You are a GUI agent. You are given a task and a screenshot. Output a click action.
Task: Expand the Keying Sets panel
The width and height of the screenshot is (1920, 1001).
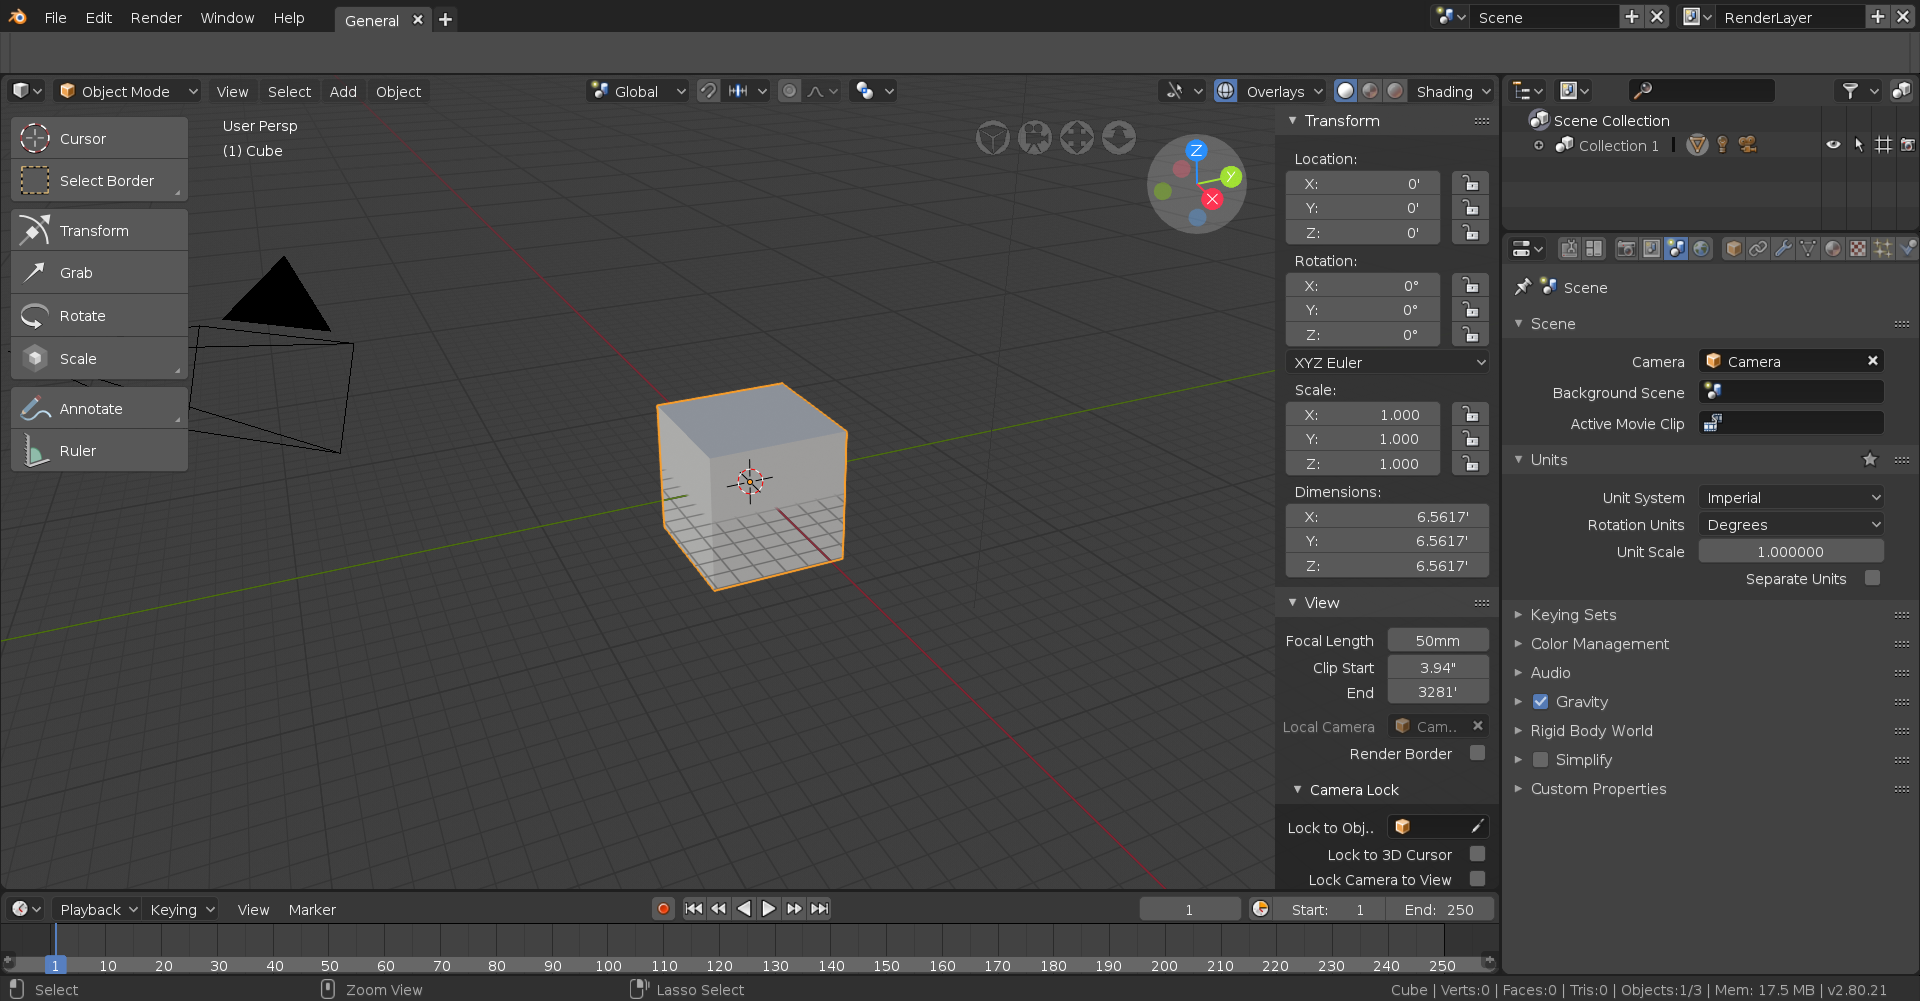[1573, 615]
